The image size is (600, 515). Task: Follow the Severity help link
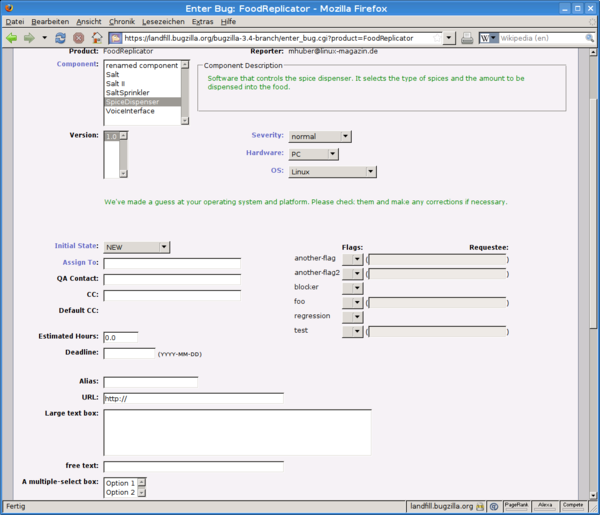click(267, 135)
